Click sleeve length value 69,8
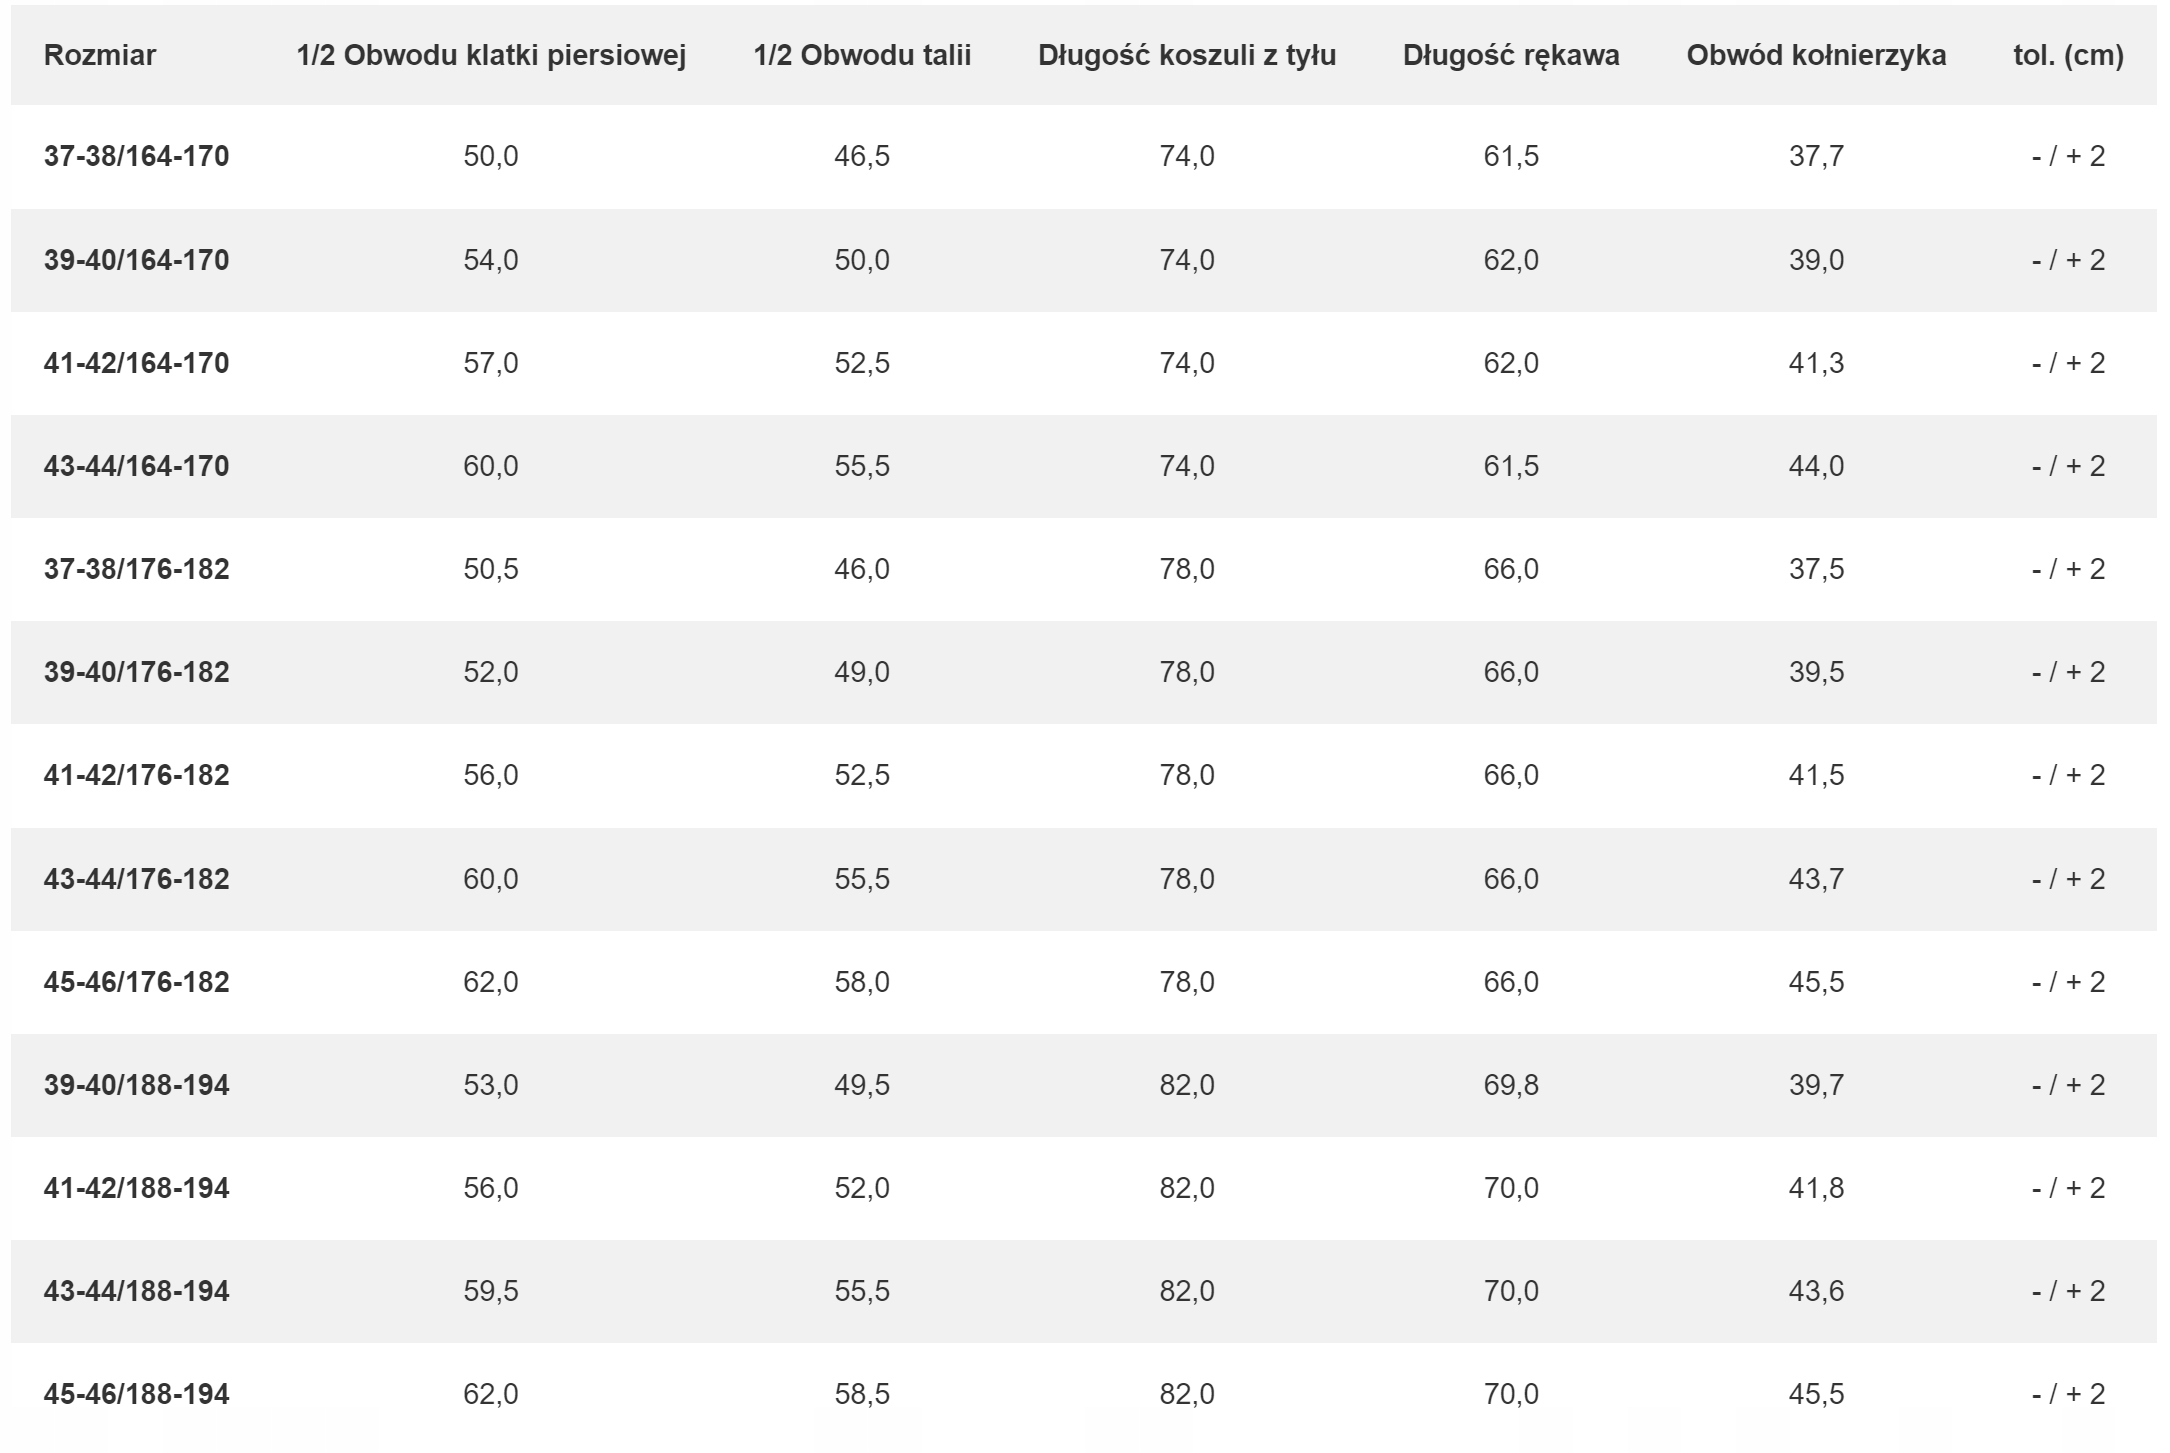Screen dimensions: 2170x1453 1511,1085
